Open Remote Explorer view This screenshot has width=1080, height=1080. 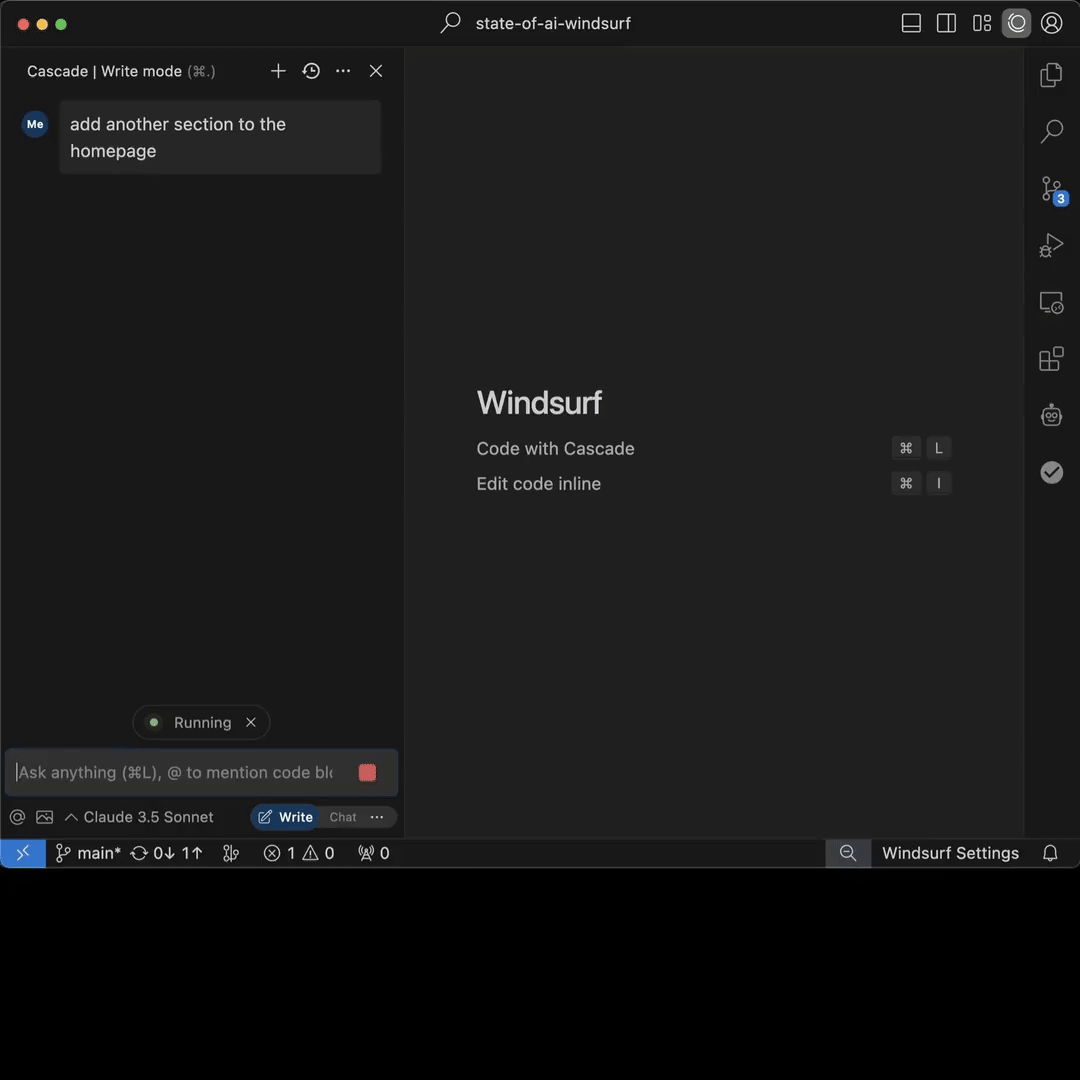(1051, 302)
